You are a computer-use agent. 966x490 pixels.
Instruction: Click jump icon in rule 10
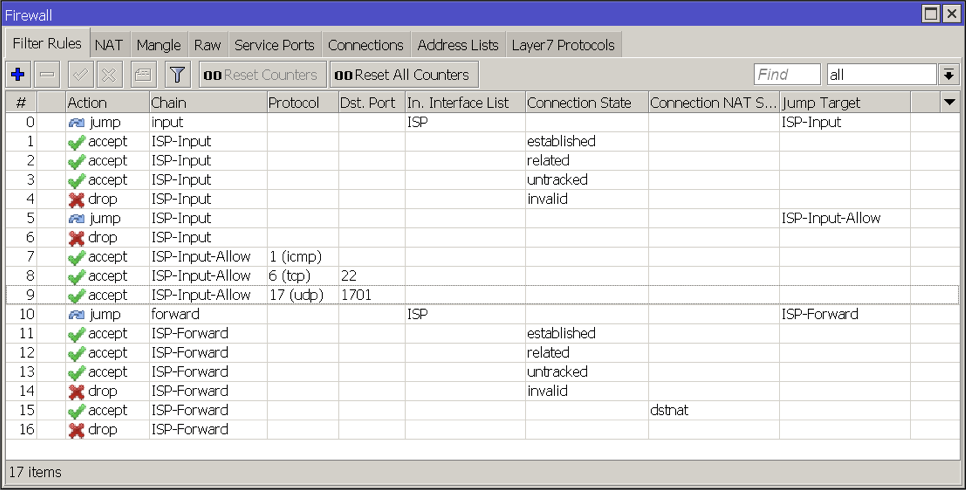click(76, 314)
